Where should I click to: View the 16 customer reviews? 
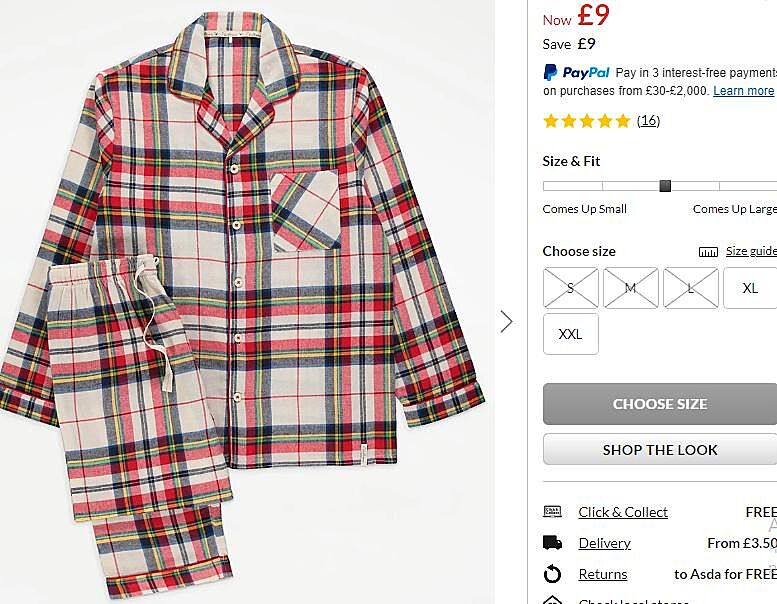648,121
